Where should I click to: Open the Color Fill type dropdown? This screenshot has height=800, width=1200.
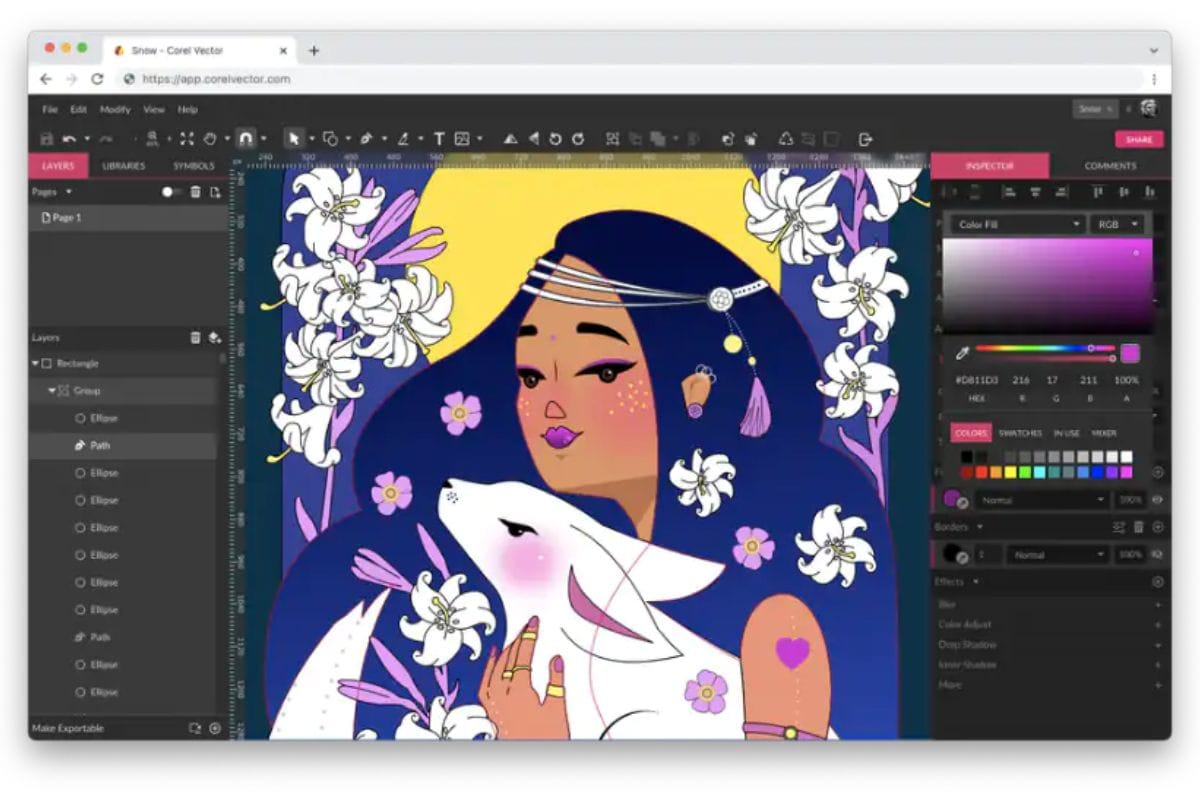click(x=1018, y=225)
